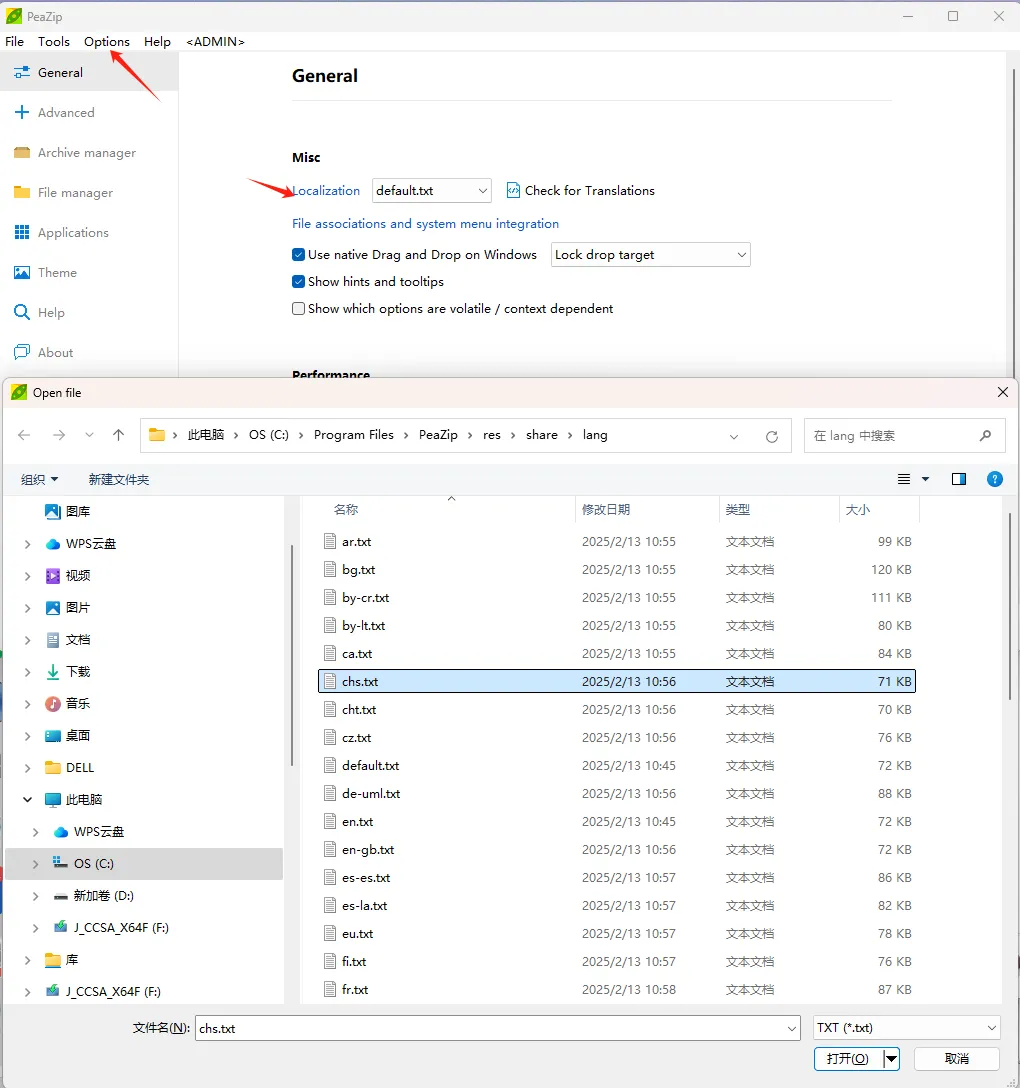The width and height of the screenshot is (1020, 1088).
Task: Click the file list vertical scrollbar
Action: pos(1010,606)
